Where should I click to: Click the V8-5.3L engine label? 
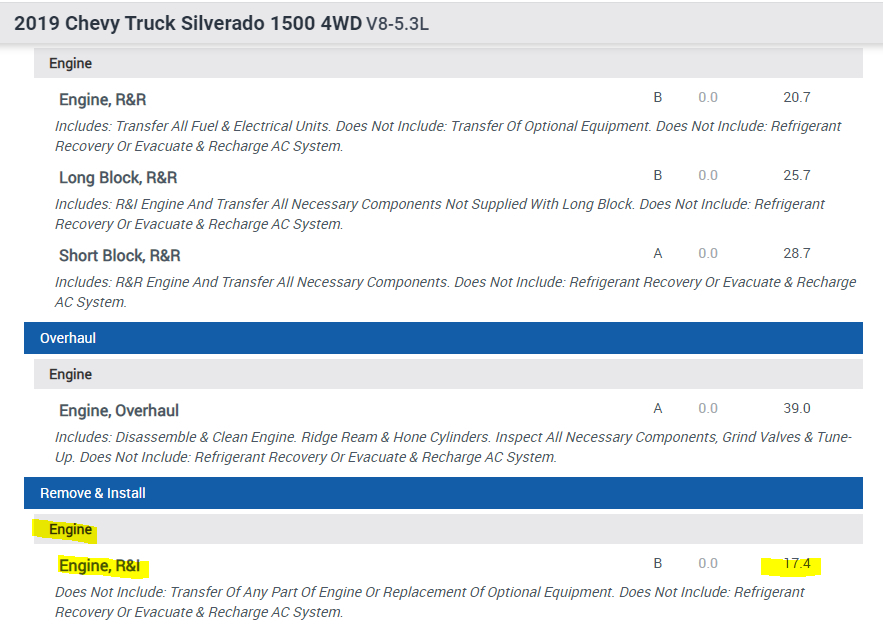397,24
